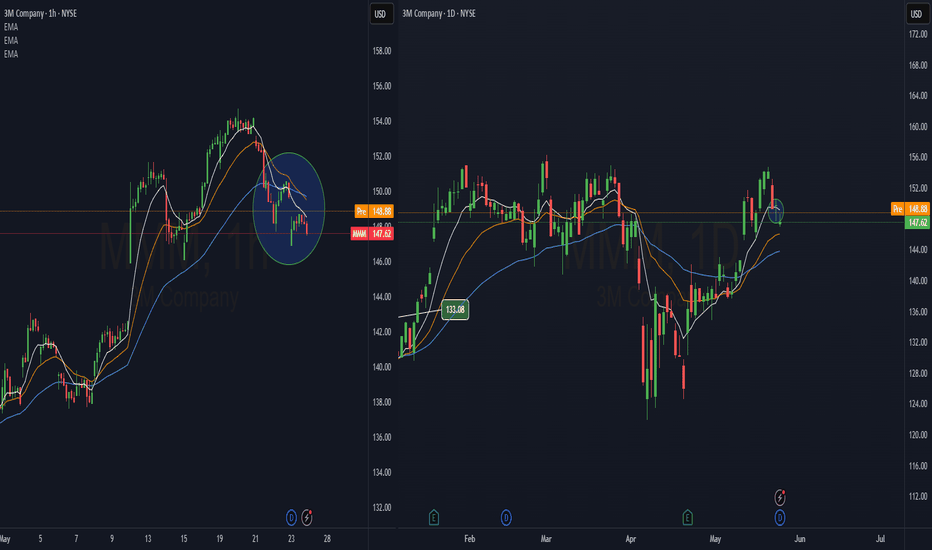932x550 pixels.
Task: Click the 154.00 price axis label
Action: click(x=382, y=121)
